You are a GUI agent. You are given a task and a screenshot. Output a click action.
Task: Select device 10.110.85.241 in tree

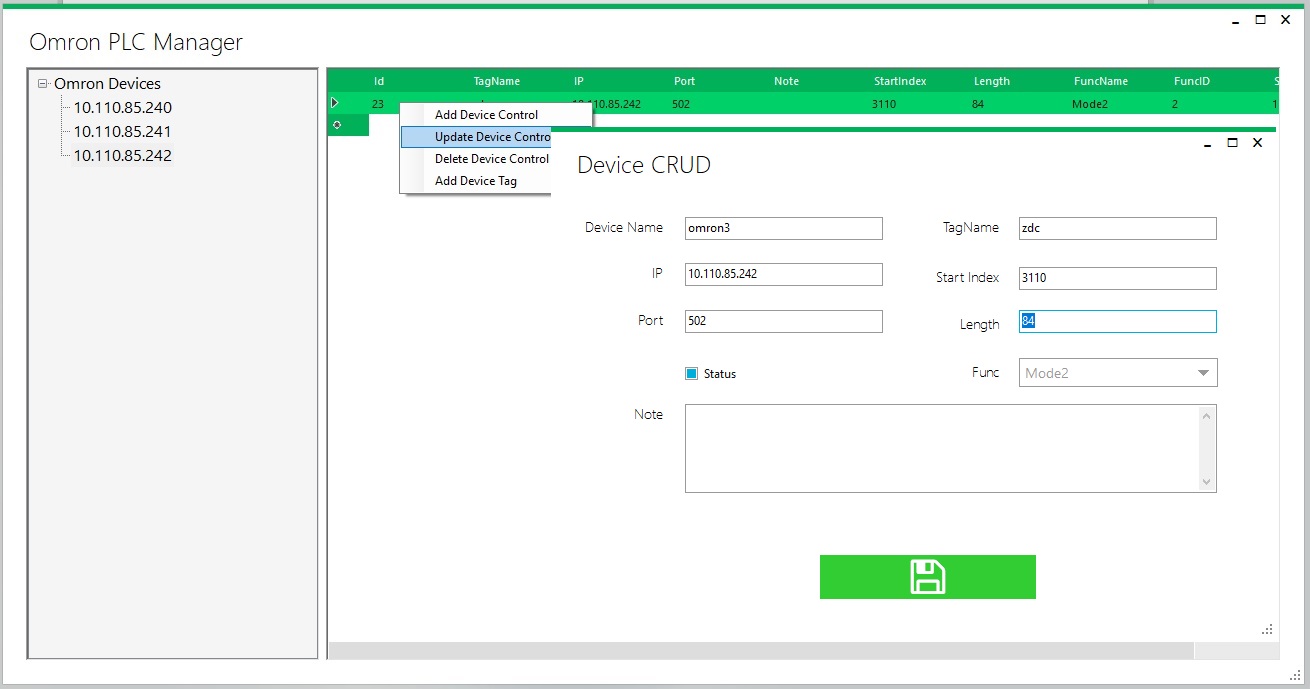click(123, 132)
